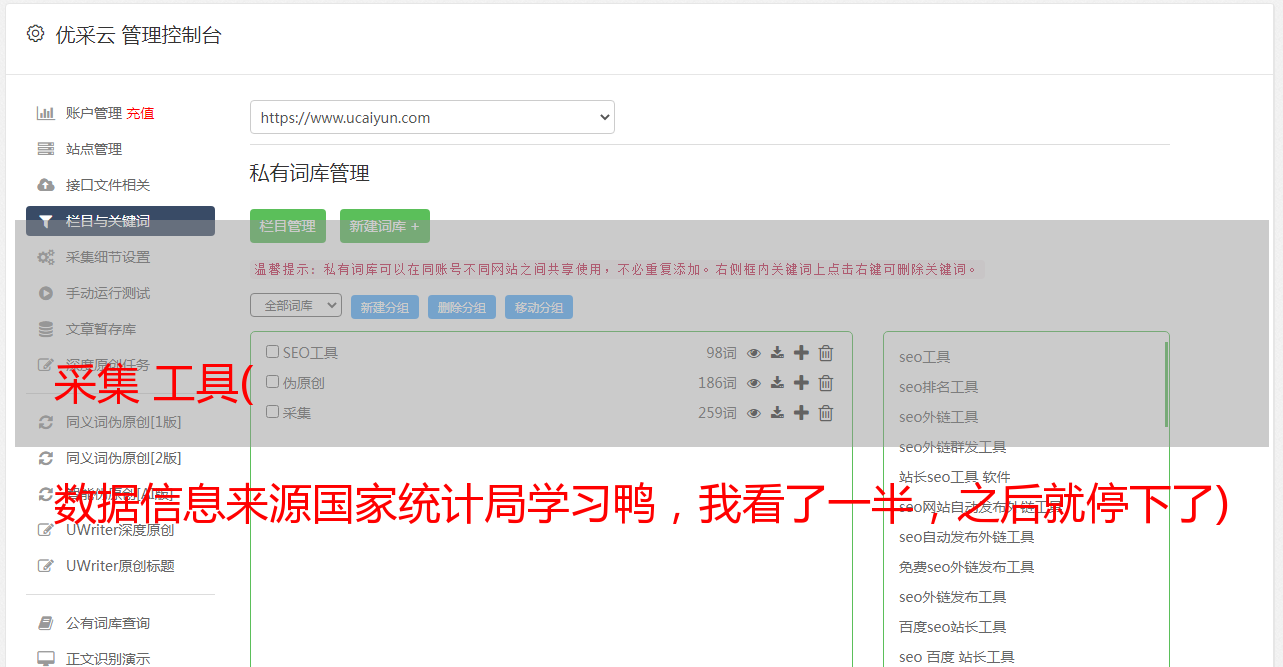This screenshot has height=667, width=1283.
Task: Click the book icon for 公有词库查询
Action: (46, 623)
